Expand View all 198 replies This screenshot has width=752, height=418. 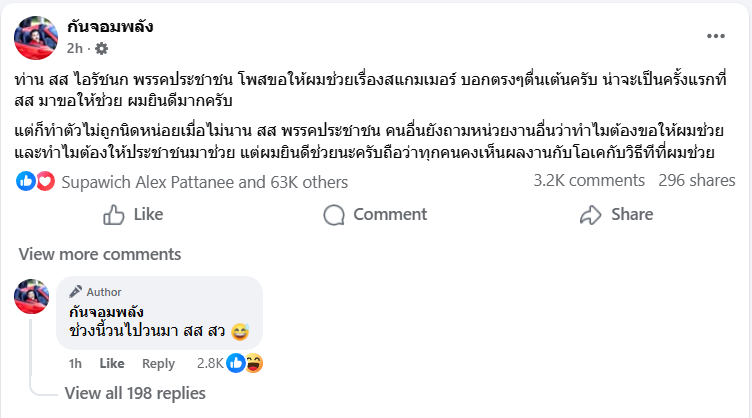point(135,393)
